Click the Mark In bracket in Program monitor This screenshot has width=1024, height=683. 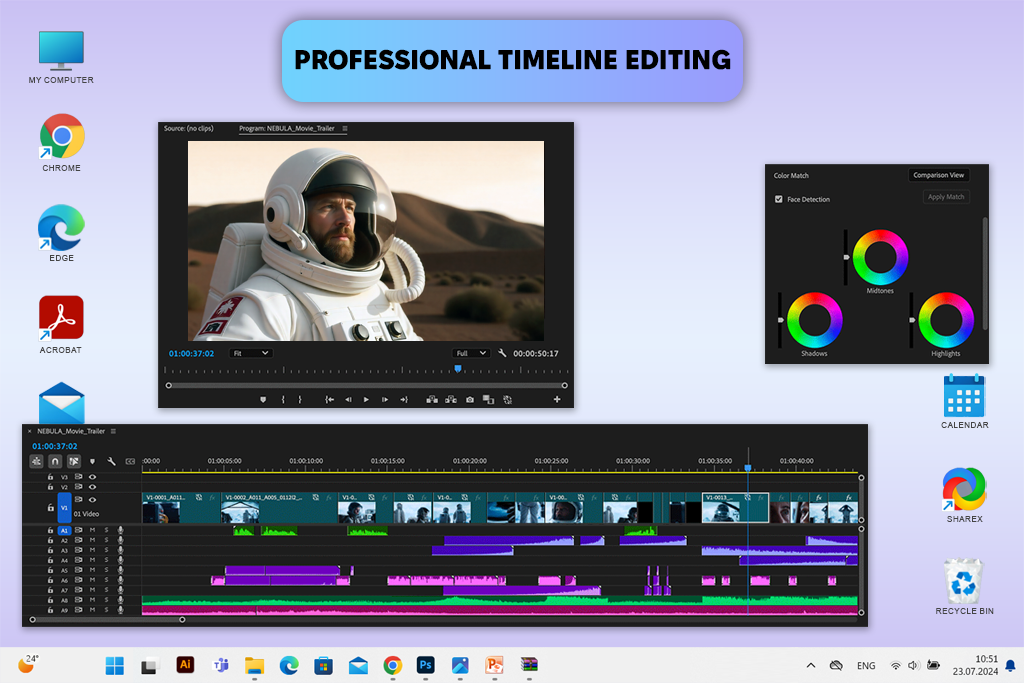[x=283, y=400]
